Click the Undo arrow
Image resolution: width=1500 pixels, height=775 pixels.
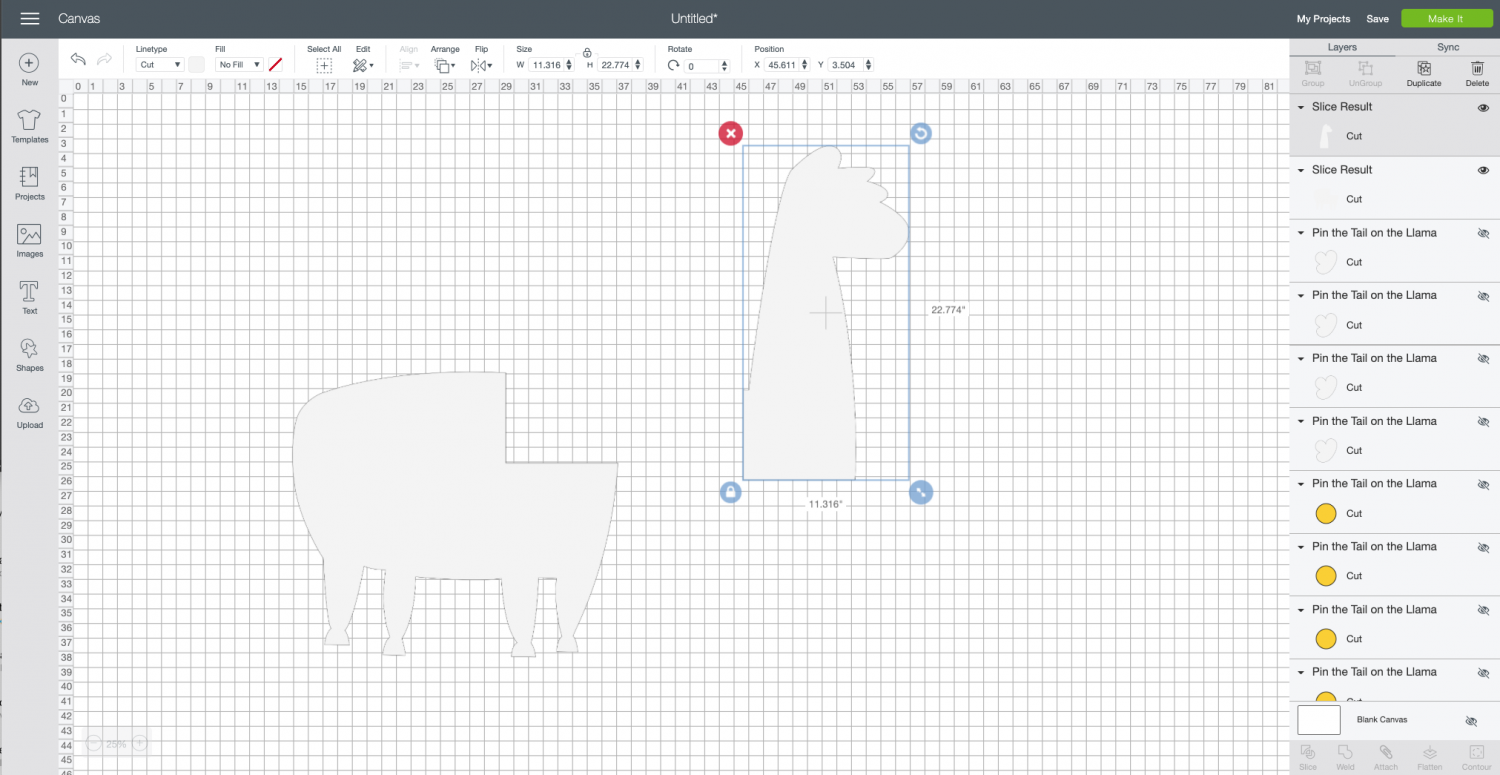[x=78, y=60]
